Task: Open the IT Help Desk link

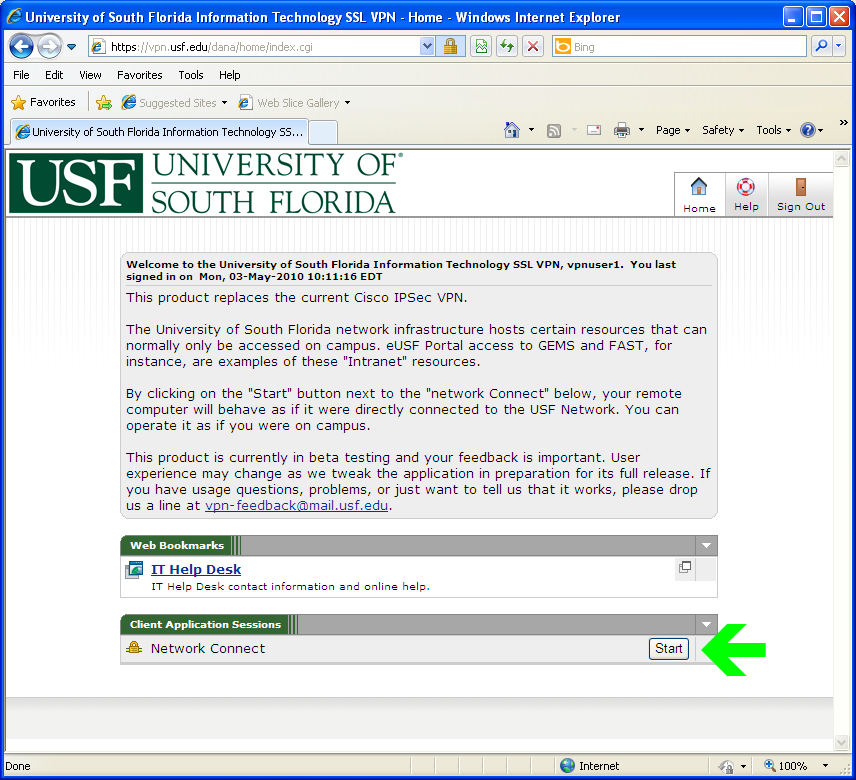Action: [195, 569]
